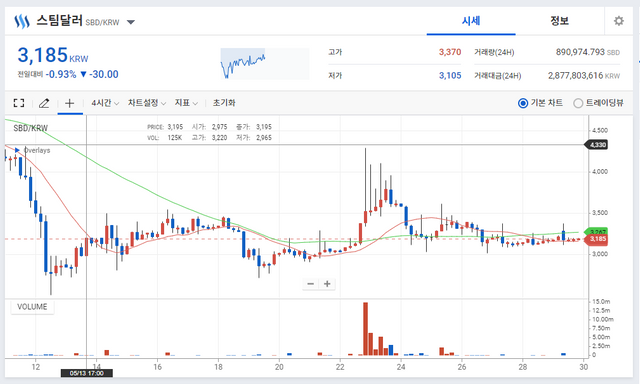Click the 3,185 current price tag on axis
This screenshot has height=384, width=640.
(x=596, y=239)
